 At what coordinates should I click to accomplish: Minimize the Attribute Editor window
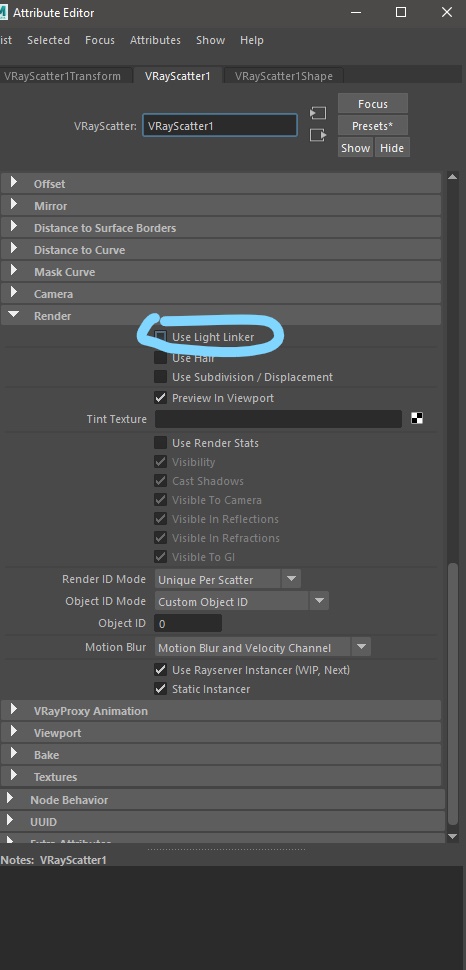click(356, 12)
